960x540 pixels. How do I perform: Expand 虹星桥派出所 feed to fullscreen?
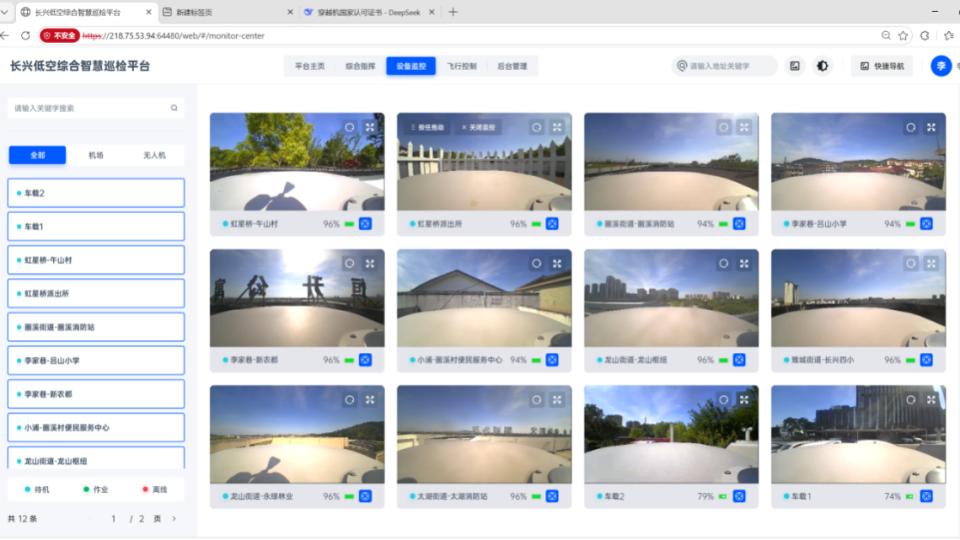pos(557,127)
